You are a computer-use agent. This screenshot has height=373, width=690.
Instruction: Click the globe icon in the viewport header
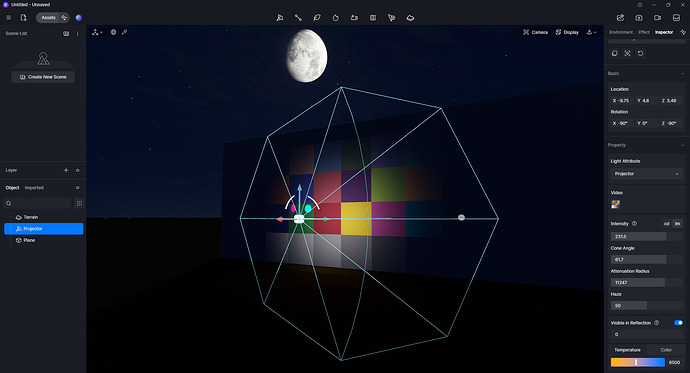tap(113, 32)
